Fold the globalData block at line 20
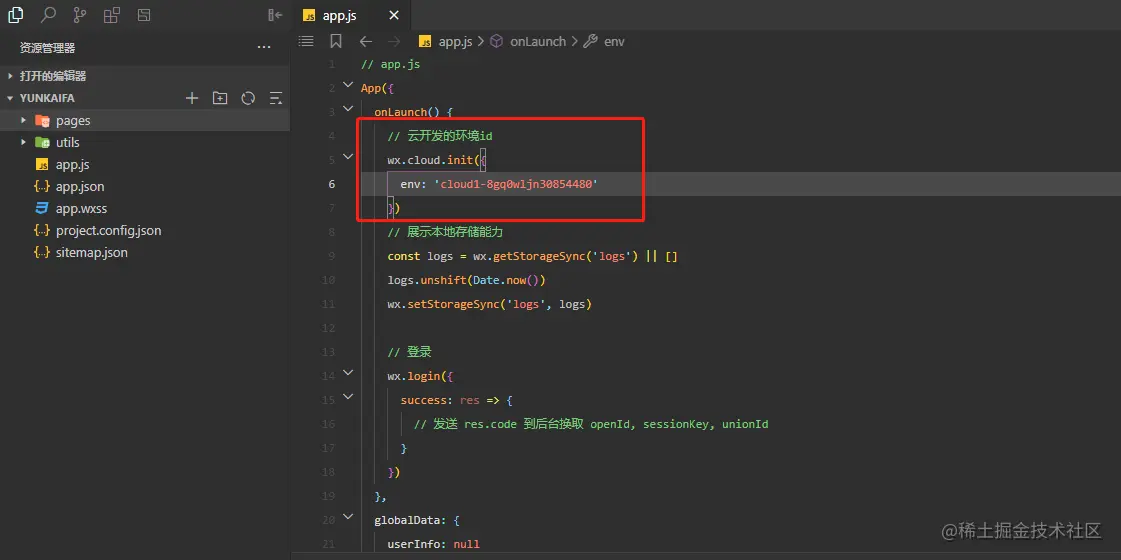1121x560 pixels. click(x=347, y=516)
